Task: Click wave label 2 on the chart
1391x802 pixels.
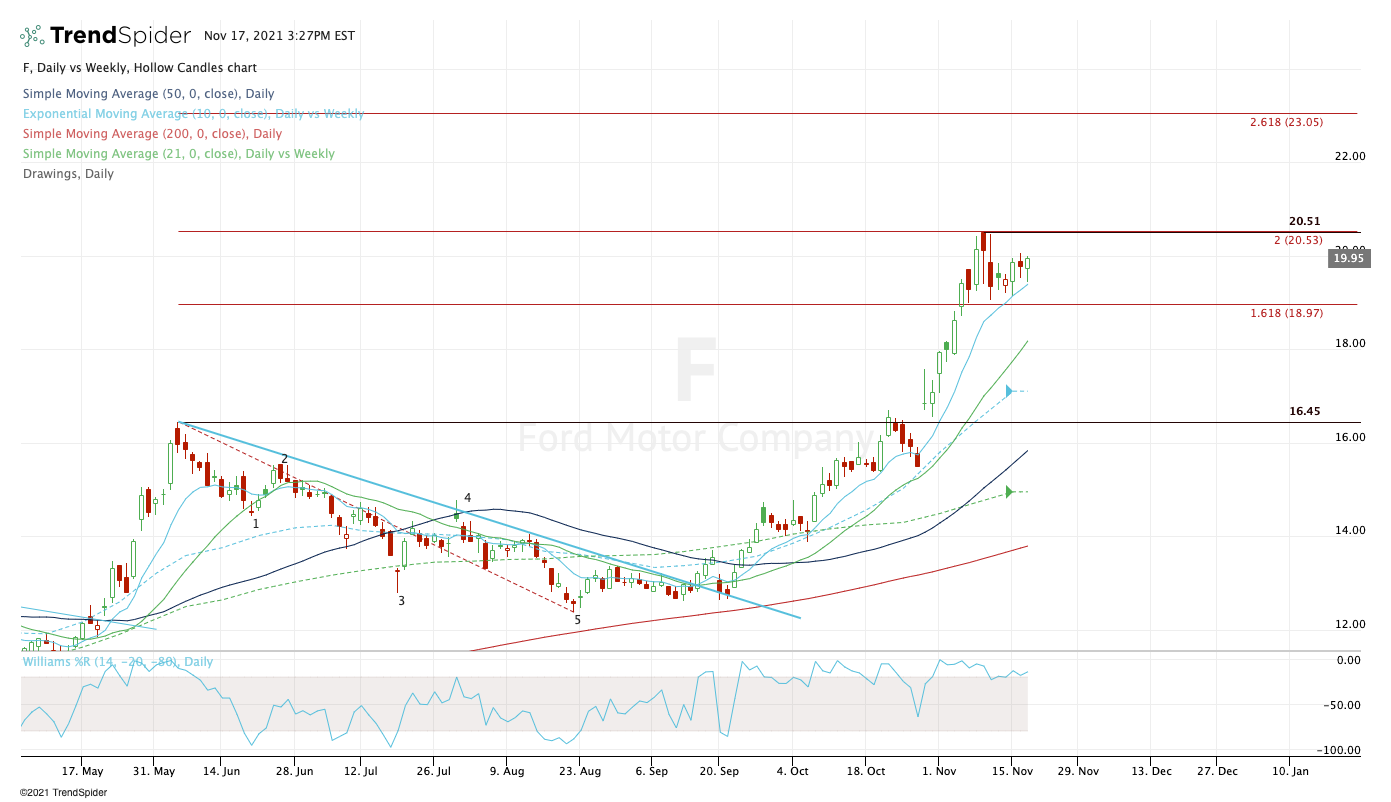Action: click(x=284, y=459)
